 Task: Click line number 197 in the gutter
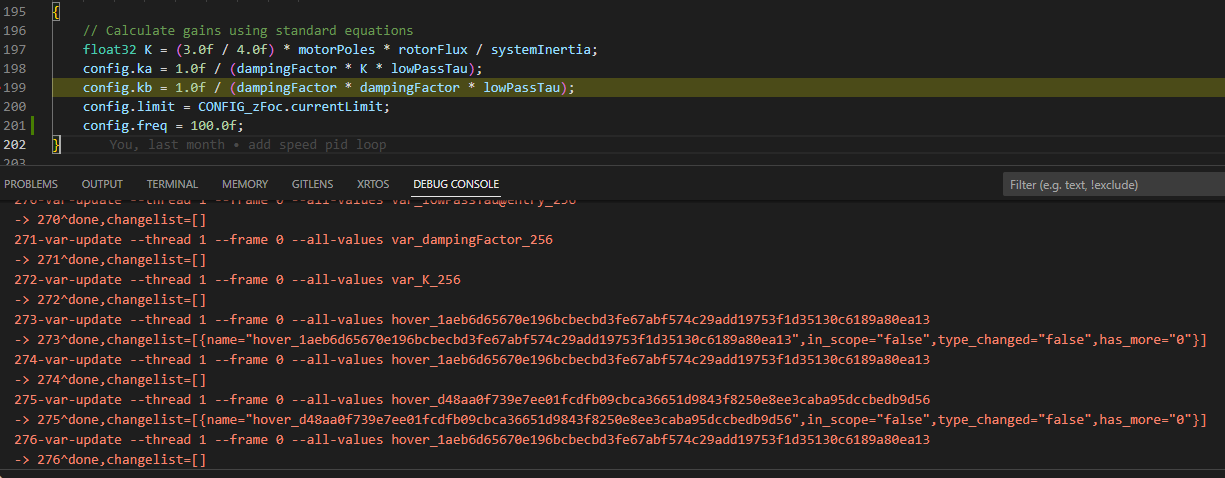[14, 49]
